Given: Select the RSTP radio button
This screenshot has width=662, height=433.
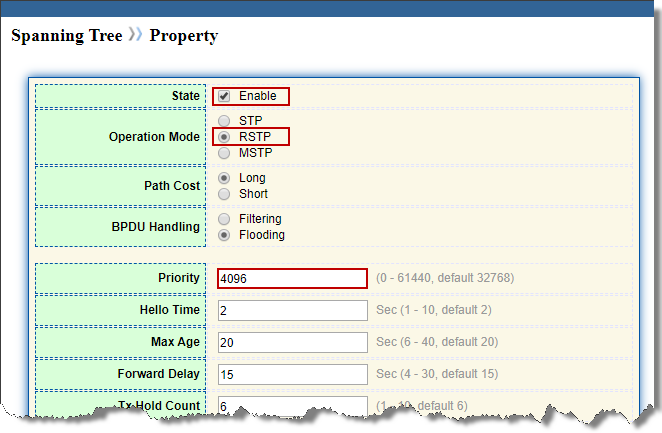Looking at the screenshot, I should [x=224, y=137].
